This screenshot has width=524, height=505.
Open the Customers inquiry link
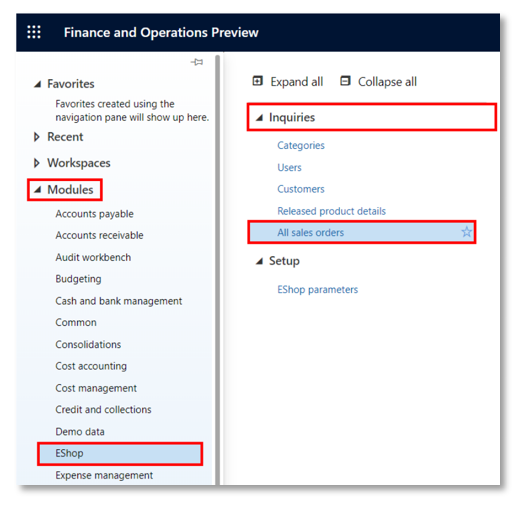pyautogui.click(x=301, y=189)
